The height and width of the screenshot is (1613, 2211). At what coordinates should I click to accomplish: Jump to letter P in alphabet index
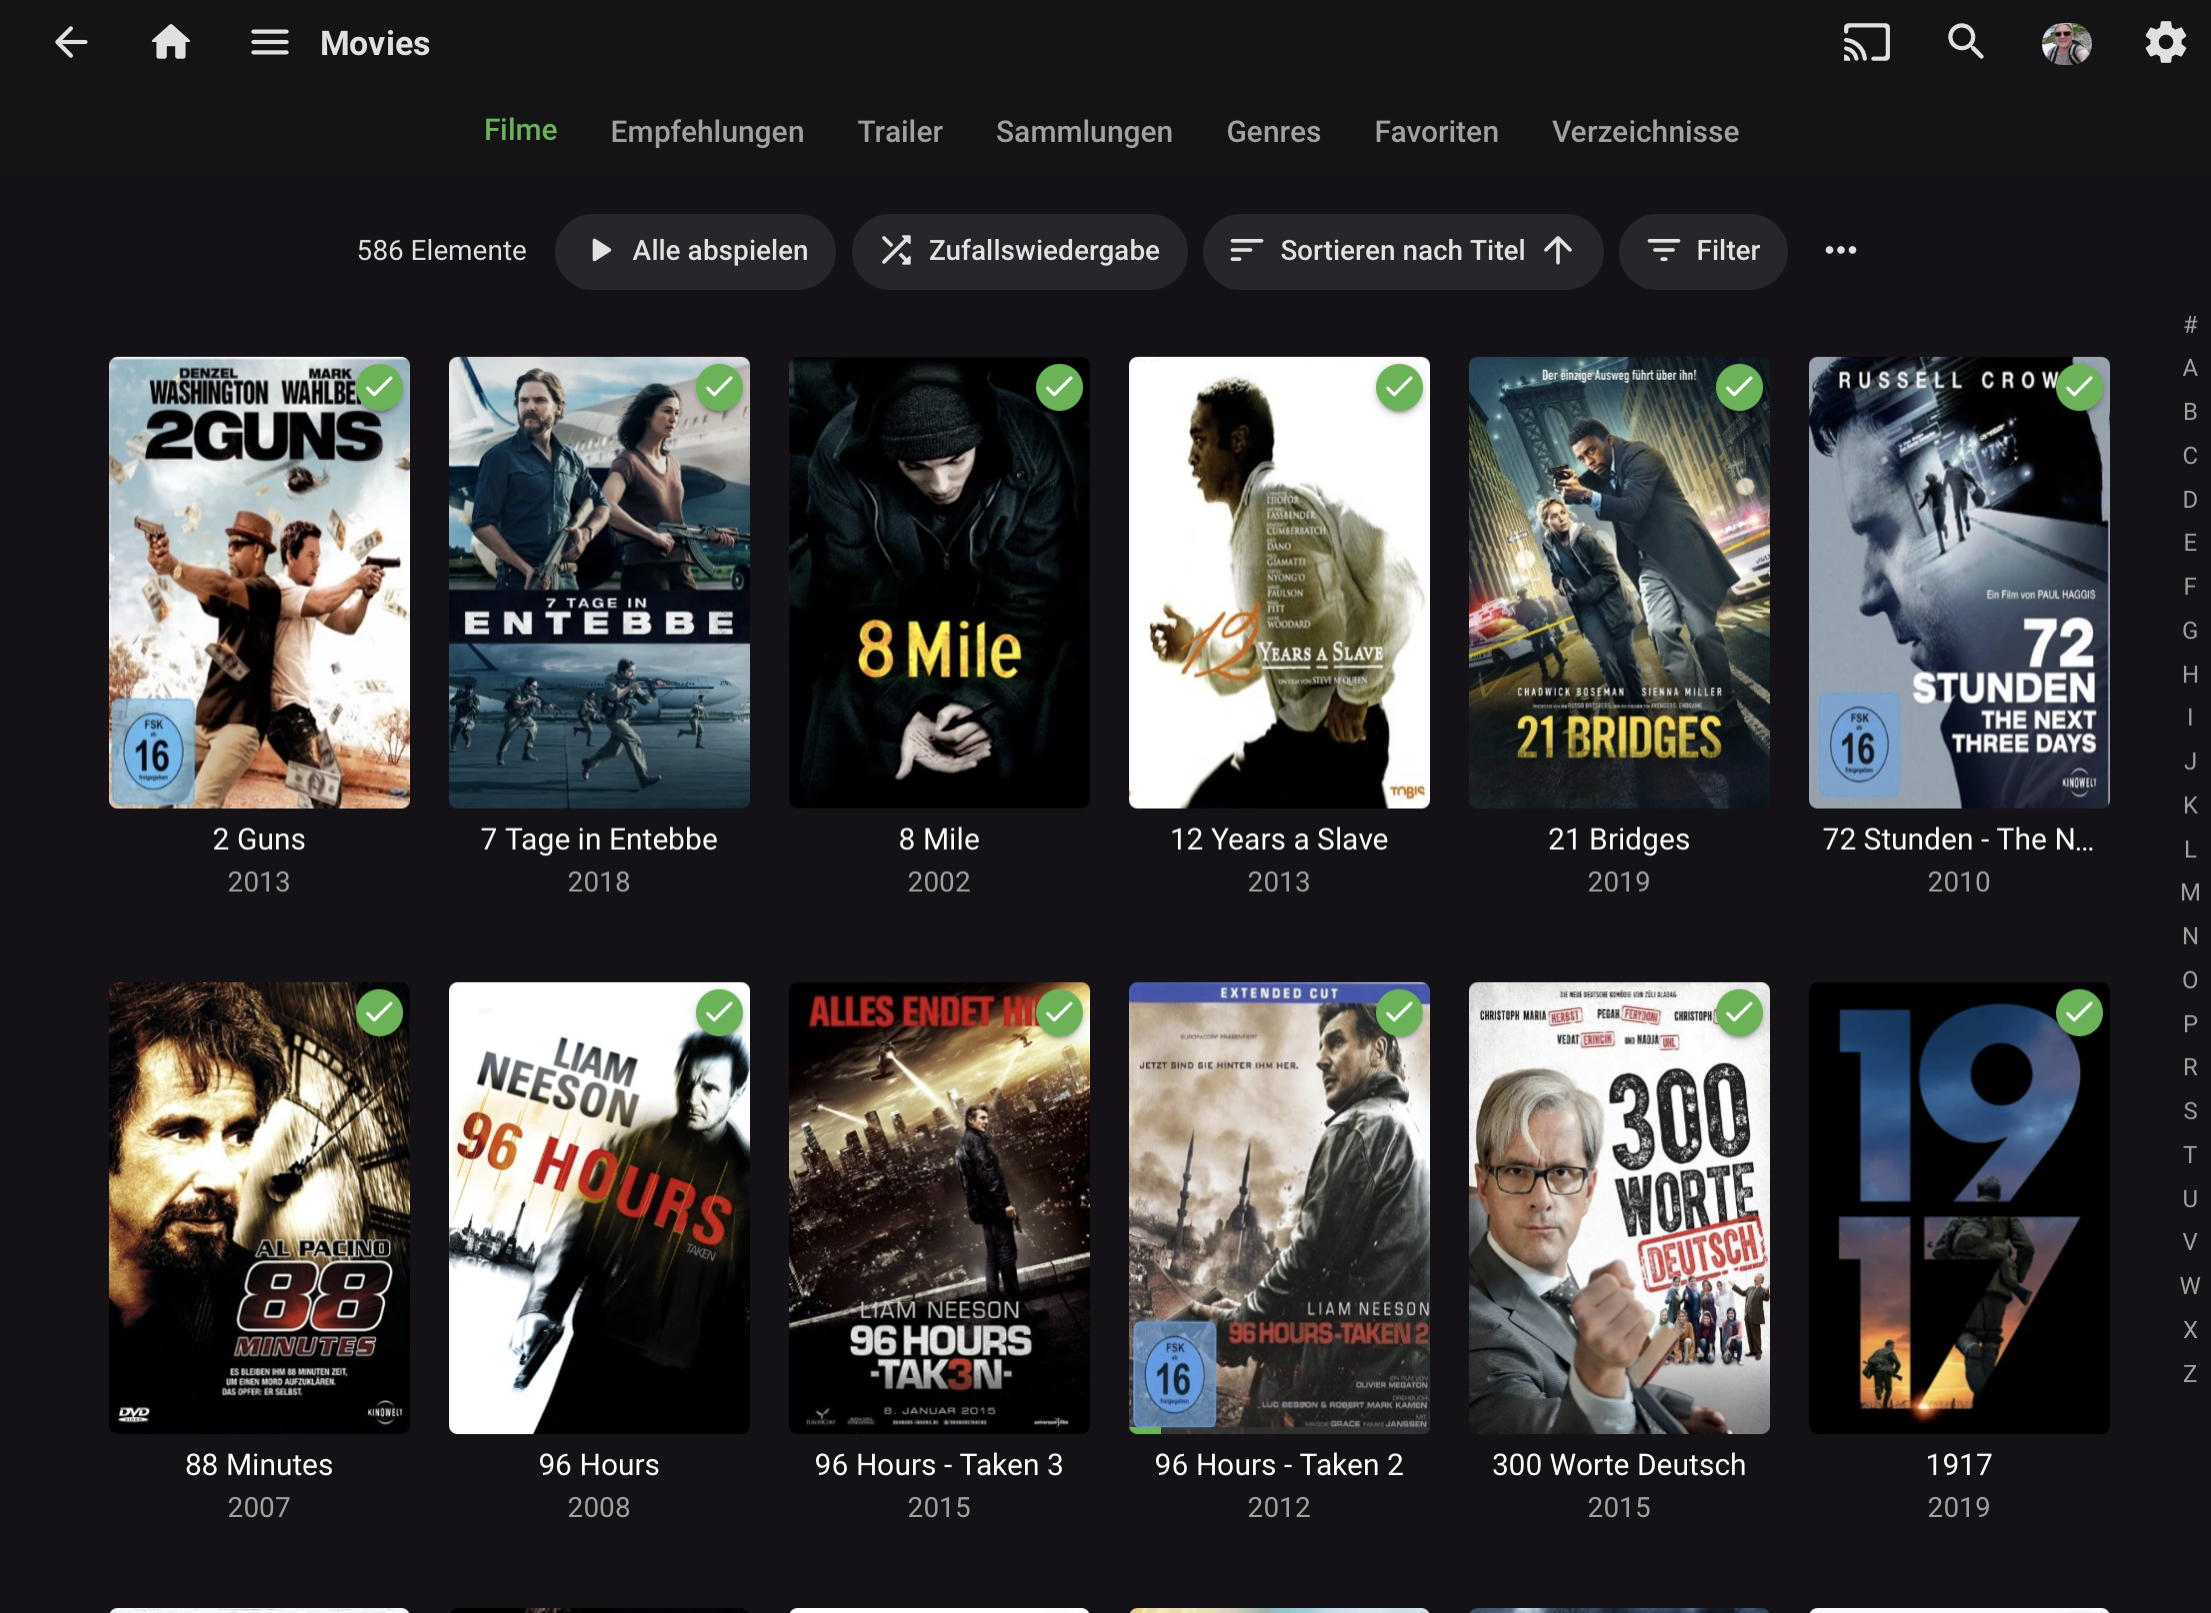tap(2190, 1023)
